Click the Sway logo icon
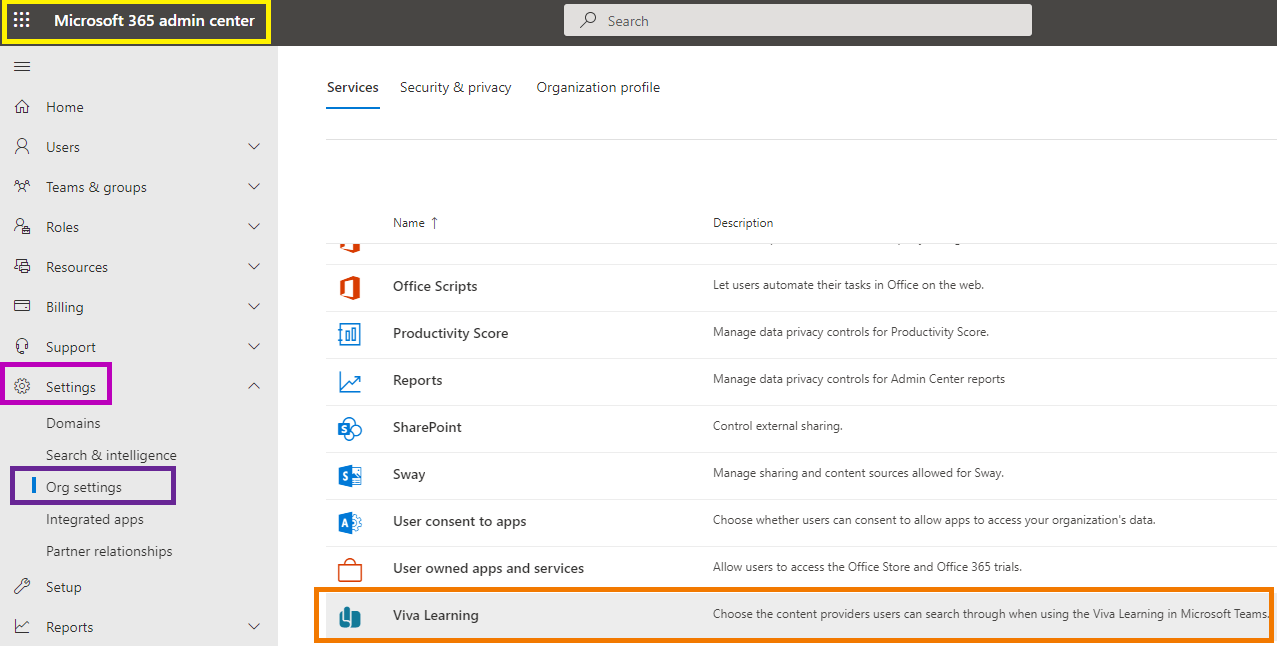 (350, 475)
